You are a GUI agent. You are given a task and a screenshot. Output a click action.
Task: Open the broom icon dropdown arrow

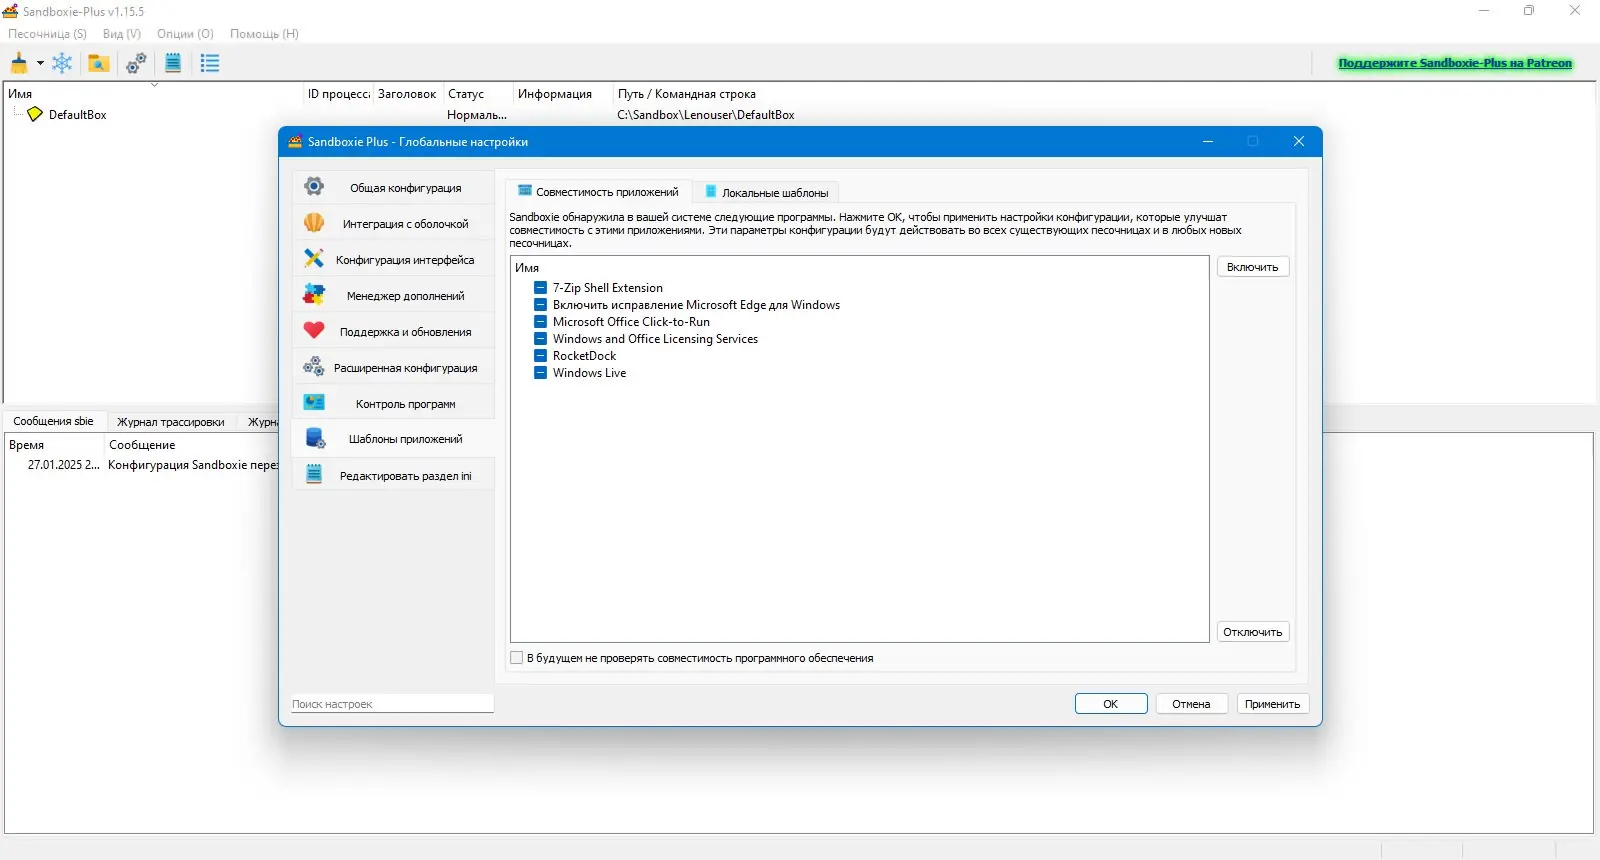click(40, 63)
